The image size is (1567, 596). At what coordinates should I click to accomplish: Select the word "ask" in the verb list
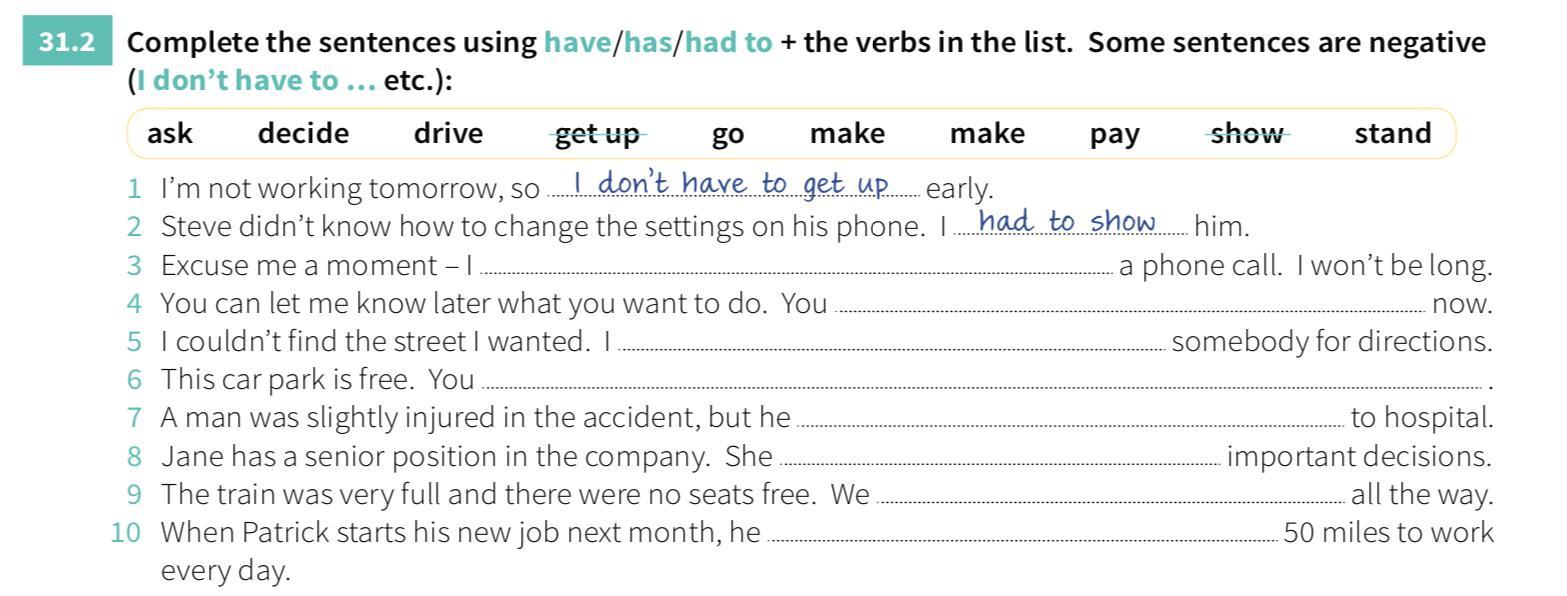[x=170, y=133]
